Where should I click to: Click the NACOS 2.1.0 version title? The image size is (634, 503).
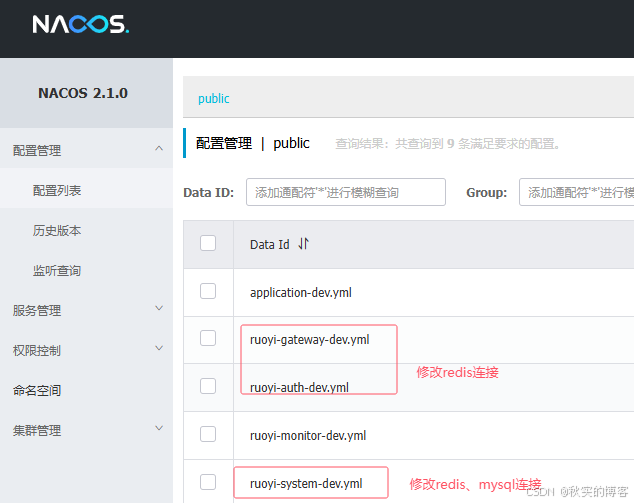coord(83,93)
